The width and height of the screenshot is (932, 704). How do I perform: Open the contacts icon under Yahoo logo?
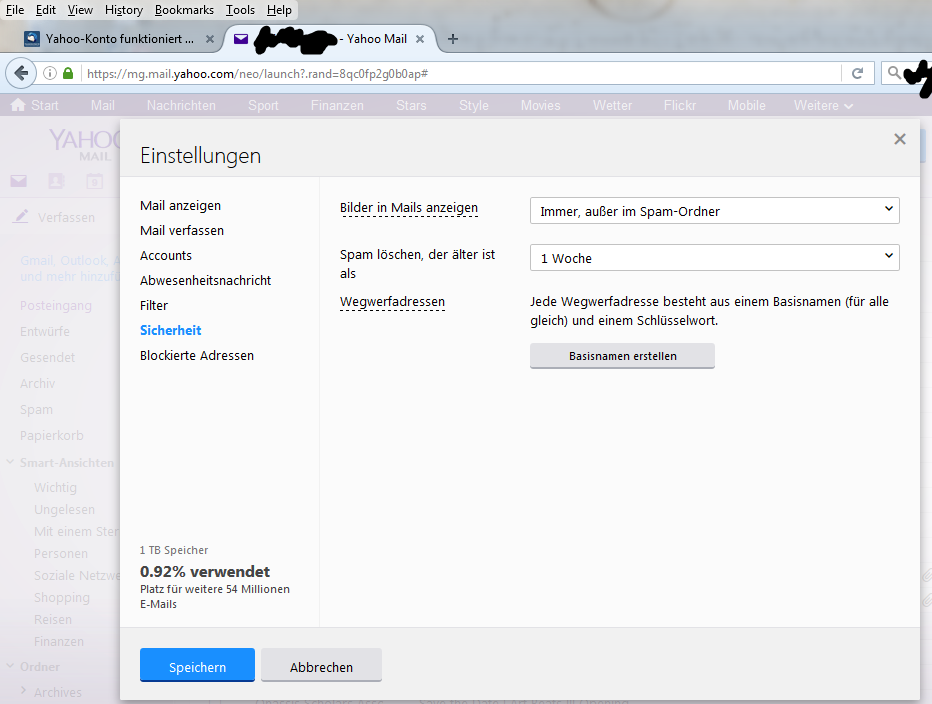56,181
